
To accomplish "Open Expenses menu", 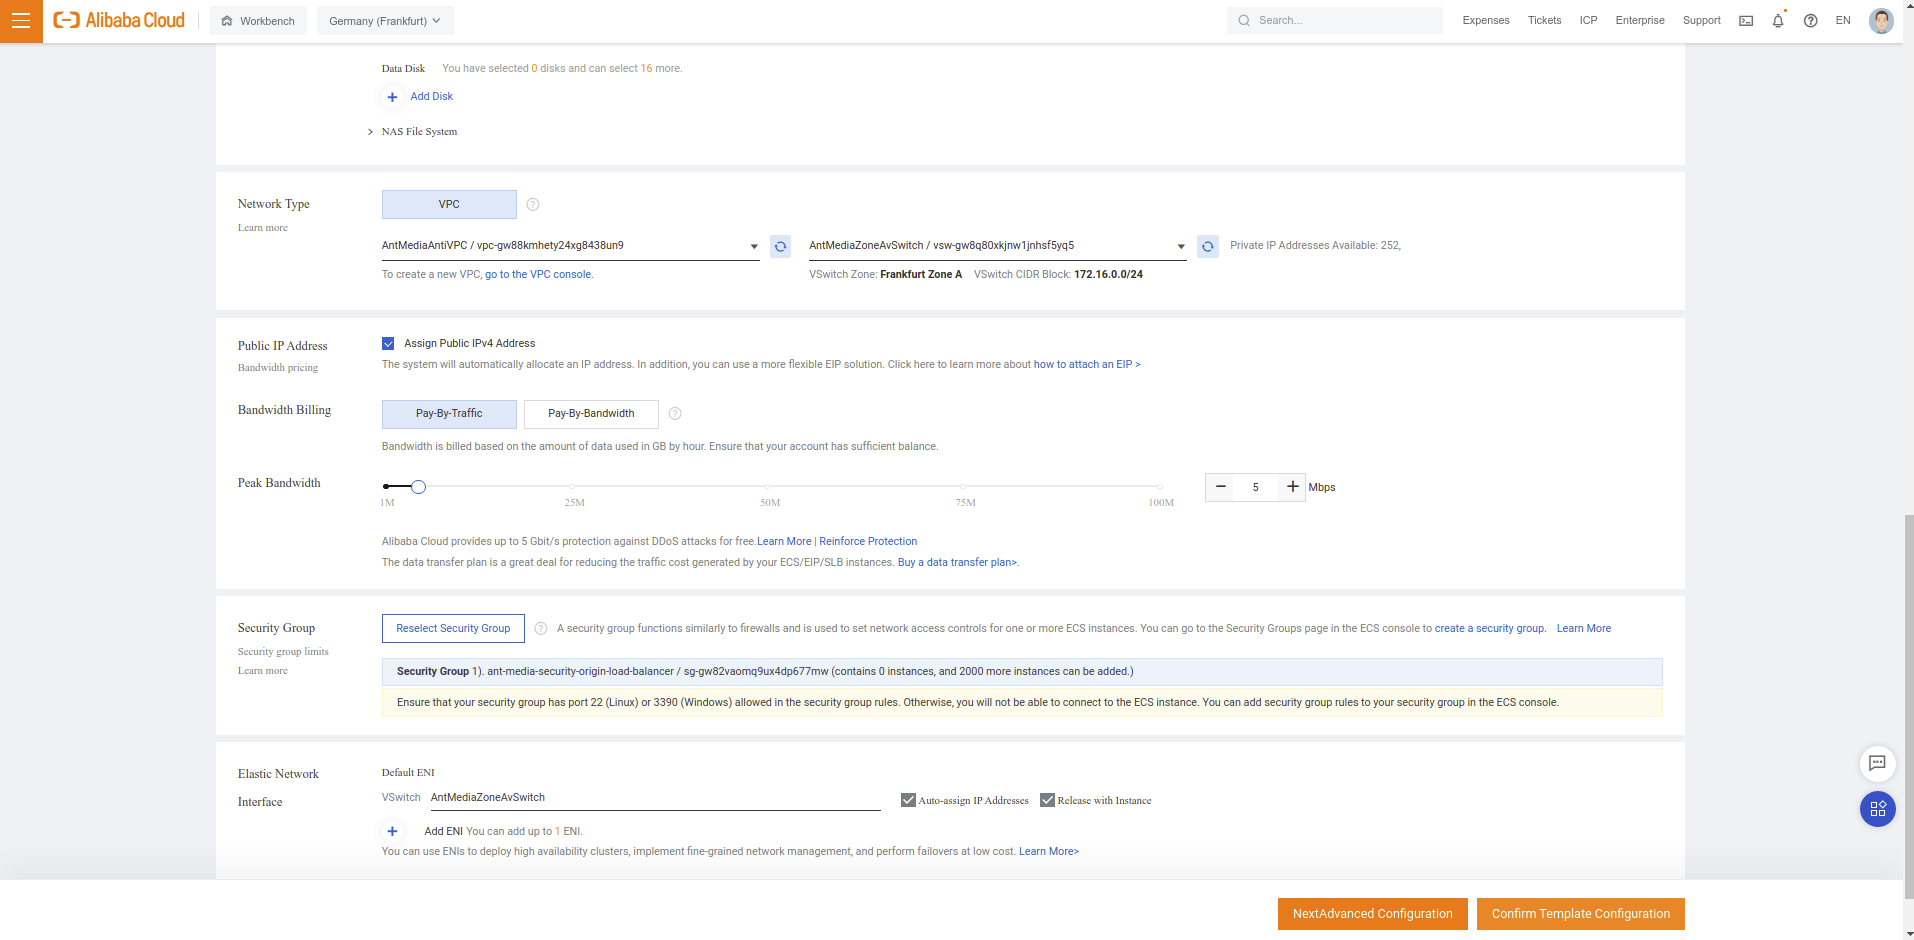I will (x=1486, y=21).
